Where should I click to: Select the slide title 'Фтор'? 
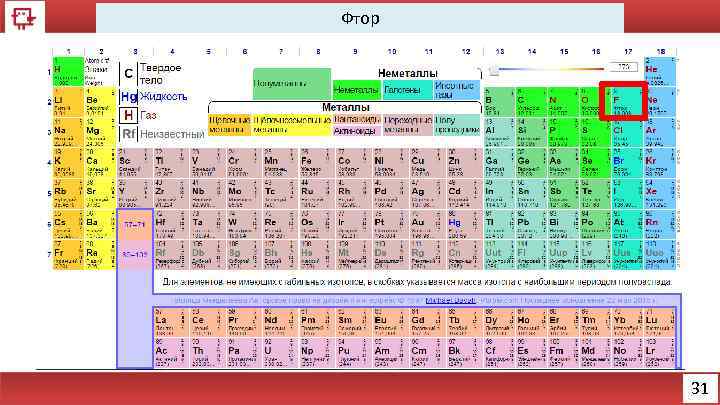coord(360,18)
